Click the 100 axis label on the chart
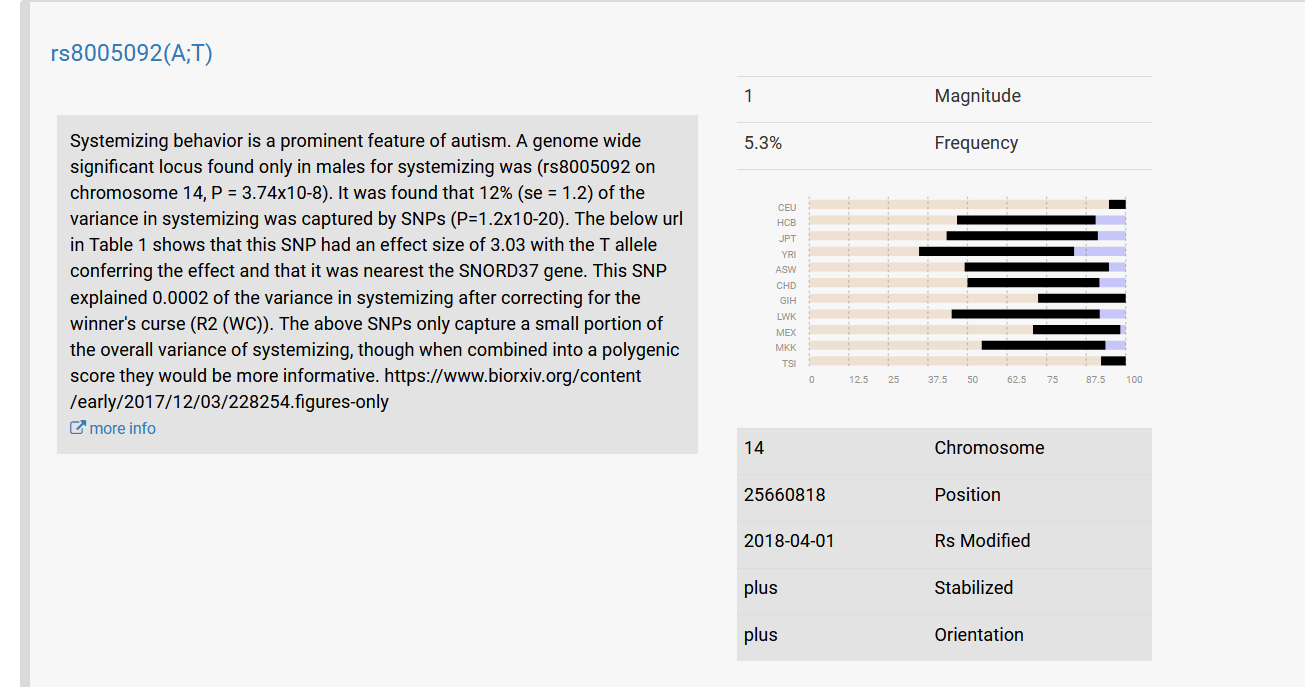The width and height of the screenshot is (1305, 687). pyautogui.click(x=1134, y=380)
